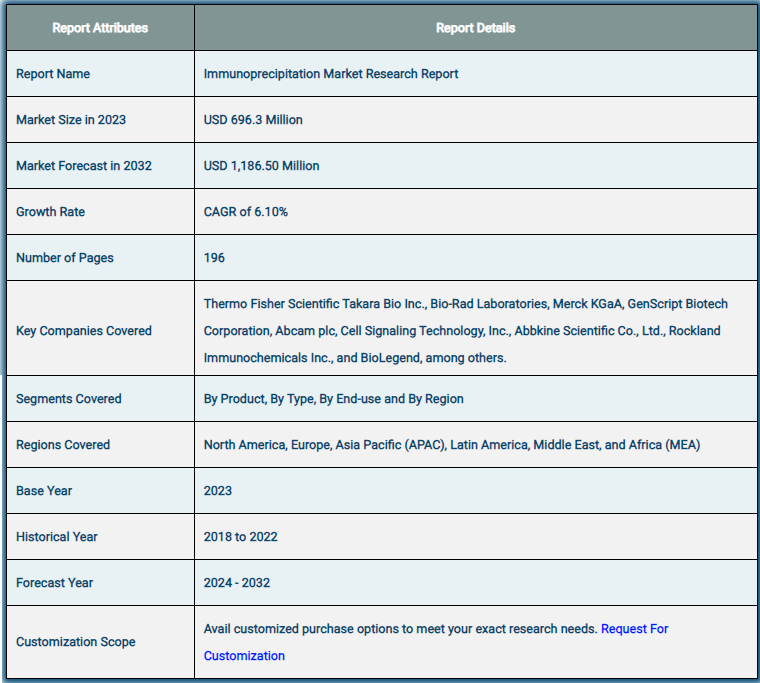Click the Customization Scope row label

76,642
